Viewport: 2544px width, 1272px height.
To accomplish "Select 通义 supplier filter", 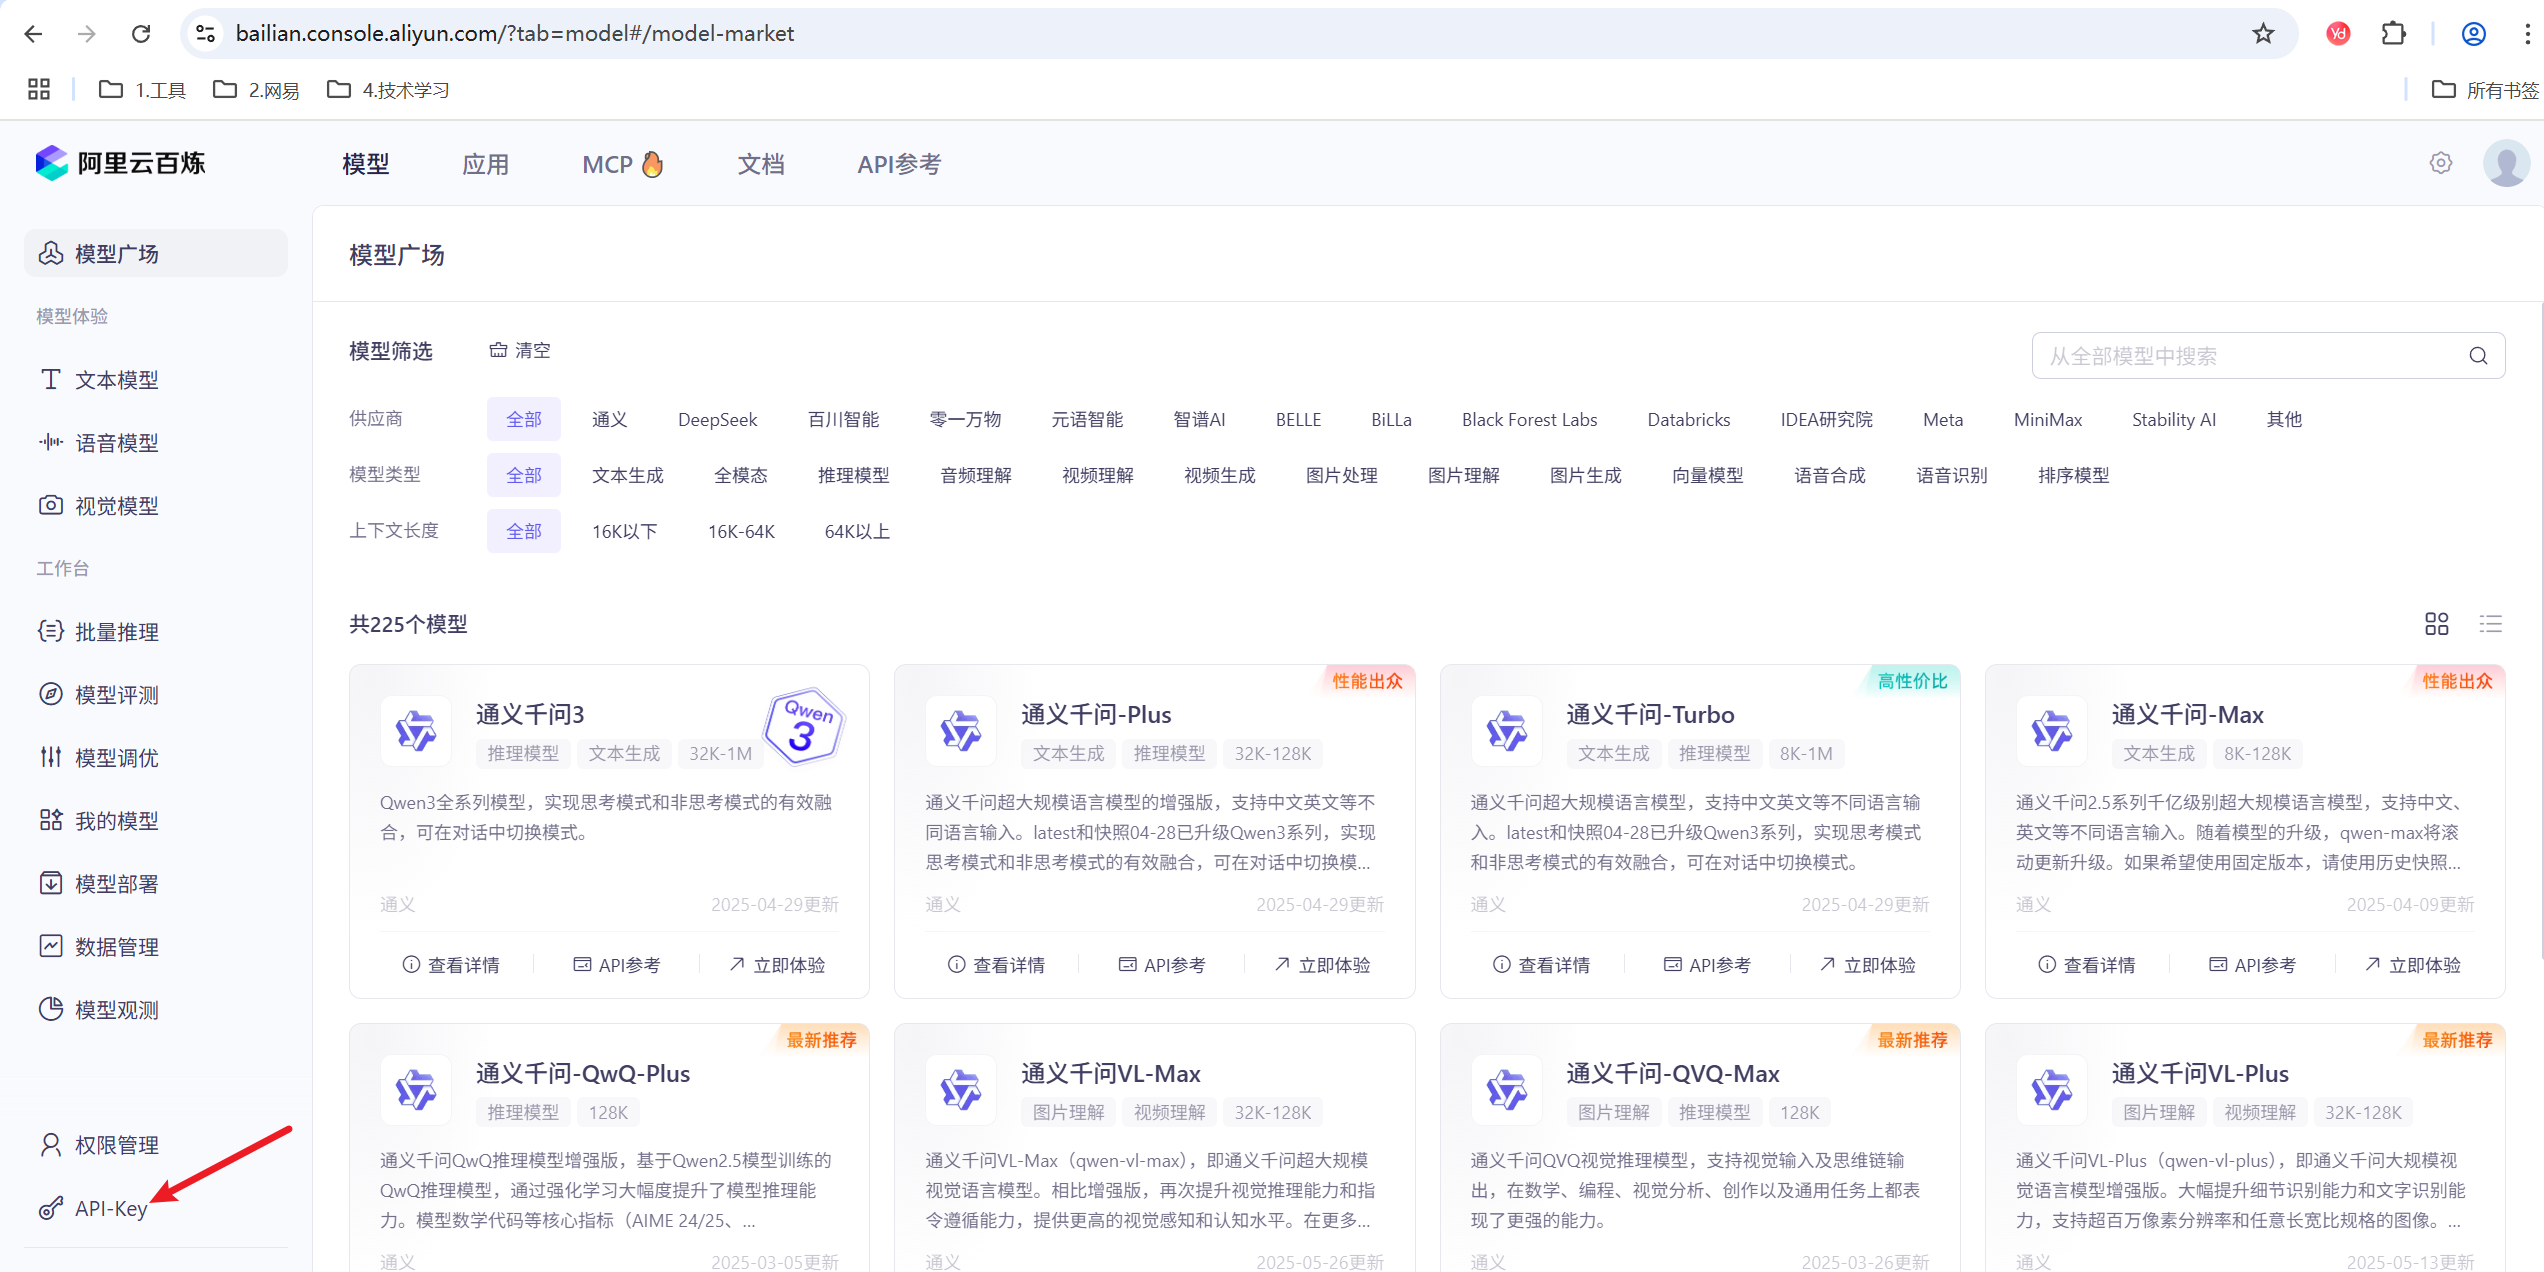I will tap(609, 419).
